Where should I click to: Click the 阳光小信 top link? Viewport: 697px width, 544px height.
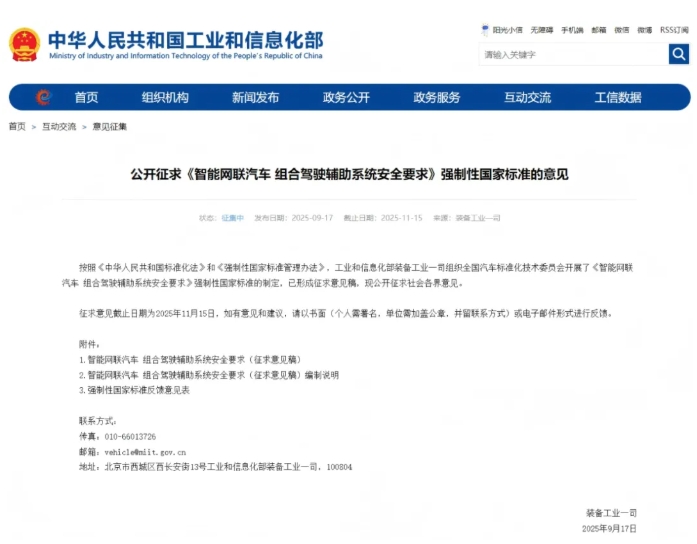[x=508, y=30]
